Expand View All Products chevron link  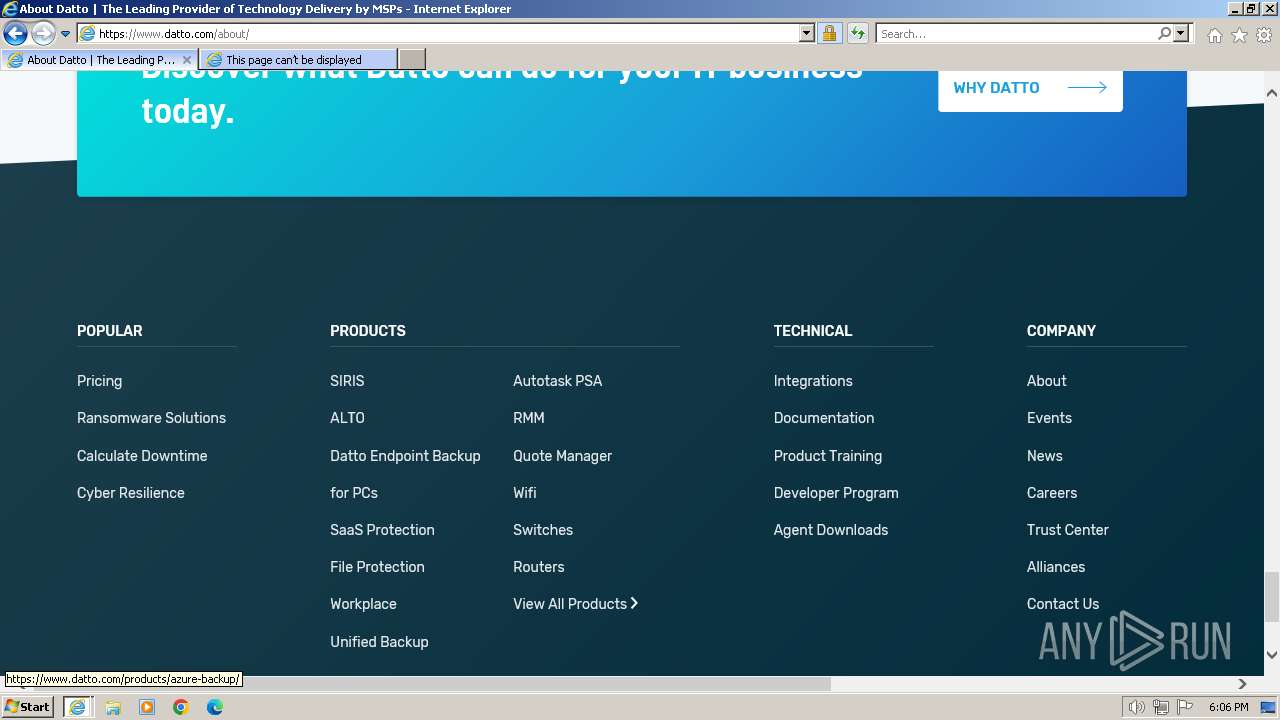click(x=575, y=604)
